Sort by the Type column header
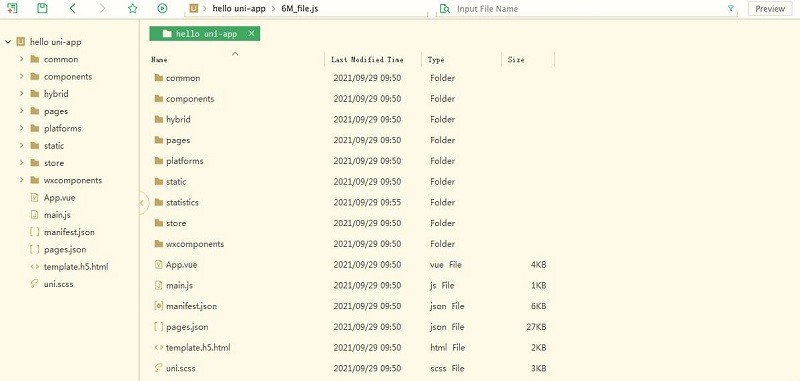 436,60
